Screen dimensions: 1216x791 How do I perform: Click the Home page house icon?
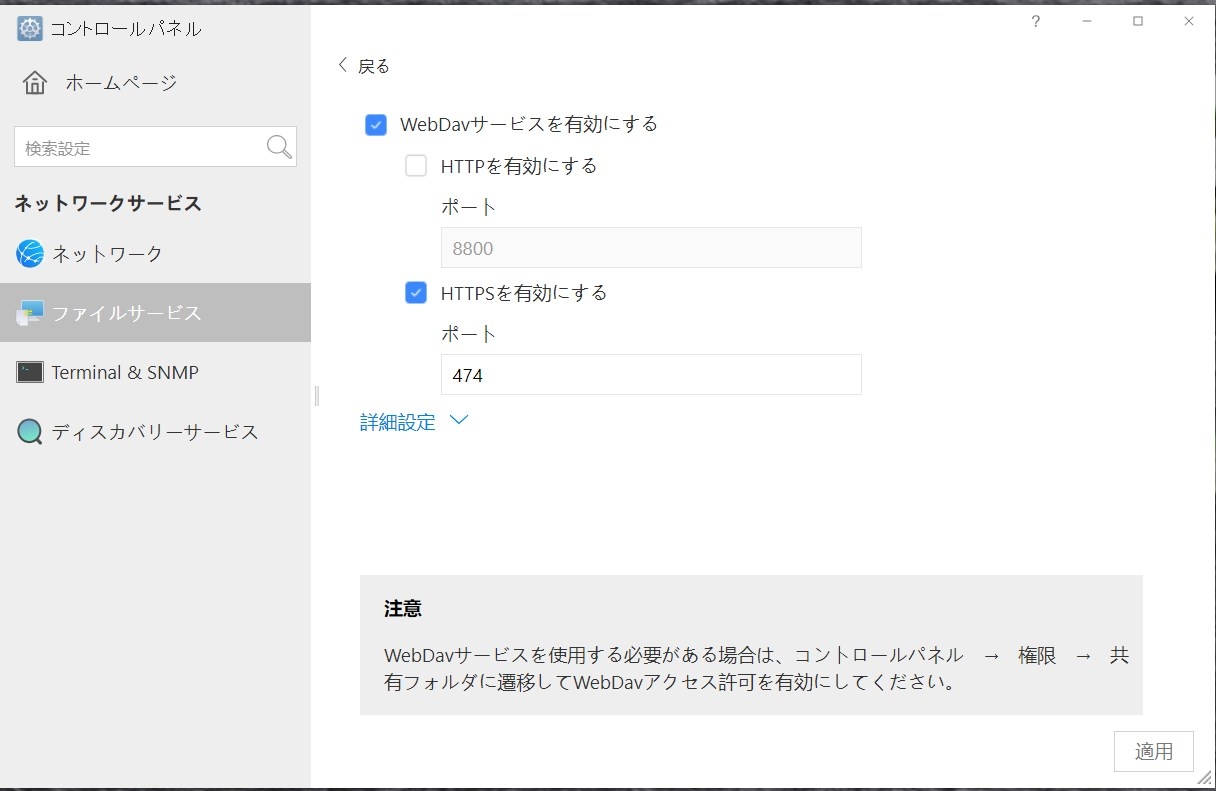click(x=35, y=83)
